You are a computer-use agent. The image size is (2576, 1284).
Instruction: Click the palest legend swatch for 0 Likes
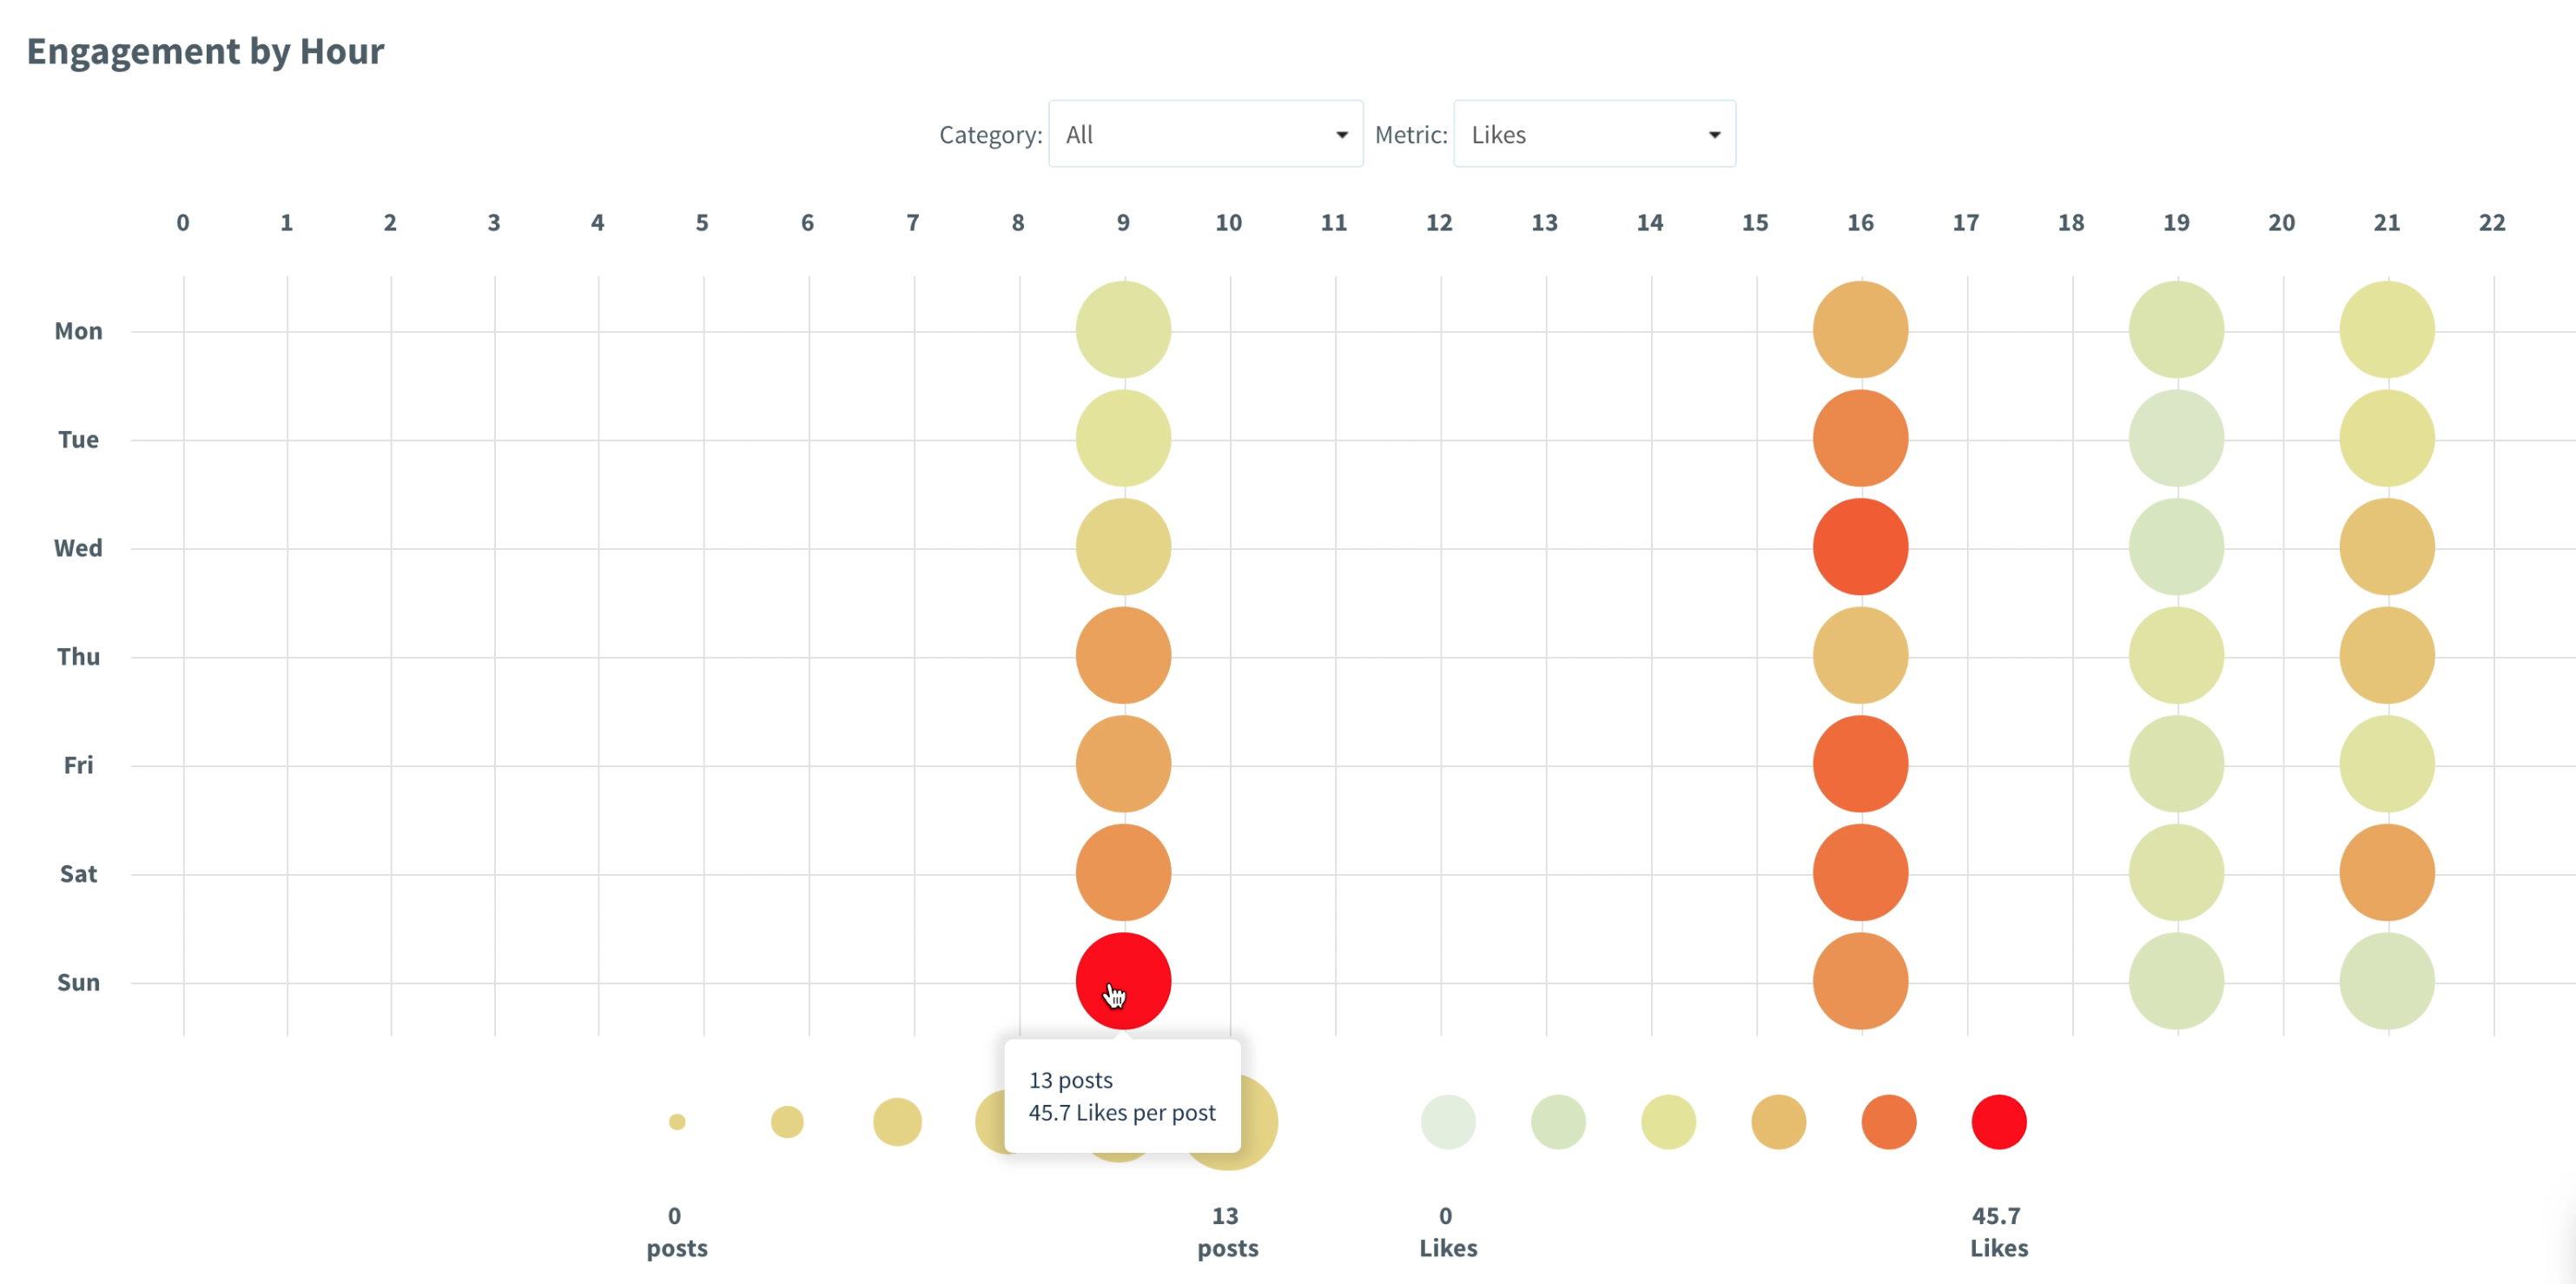(1447, 1122)
